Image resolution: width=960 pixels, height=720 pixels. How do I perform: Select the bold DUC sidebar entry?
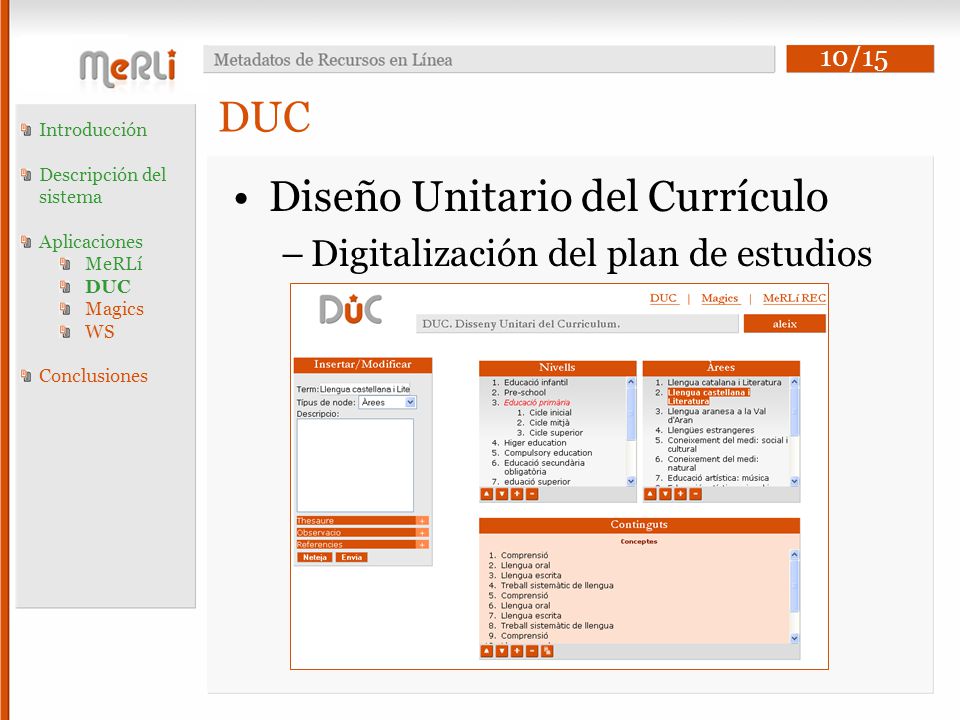(x=108, y=287)
